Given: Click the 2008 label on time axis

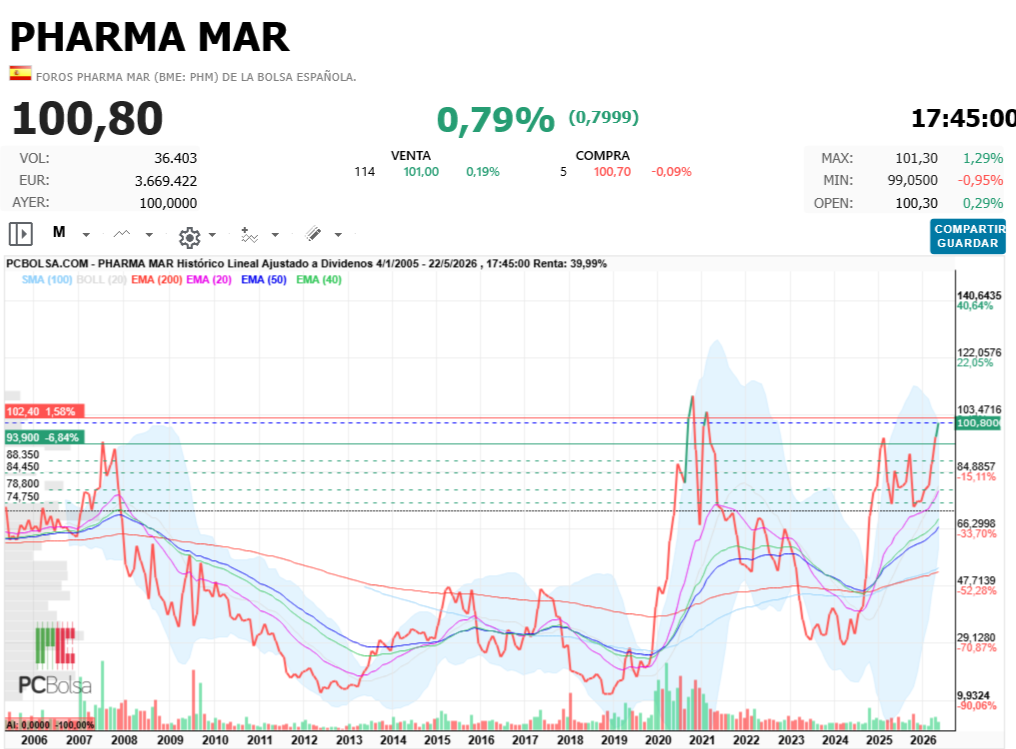Looking at the screenshot, I should [x=124, y=740].
